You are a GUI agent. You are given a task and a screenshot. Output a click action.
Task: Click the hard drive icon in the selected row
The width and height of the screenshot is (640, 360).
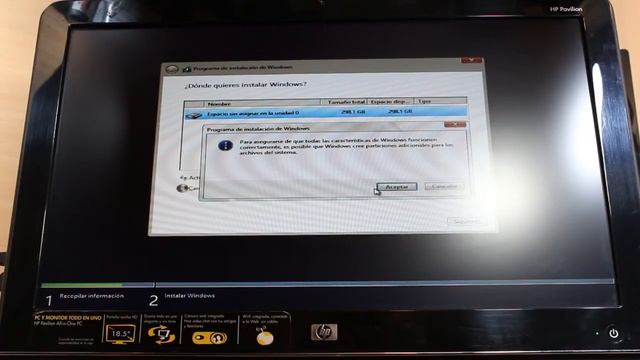coord(193,115)
